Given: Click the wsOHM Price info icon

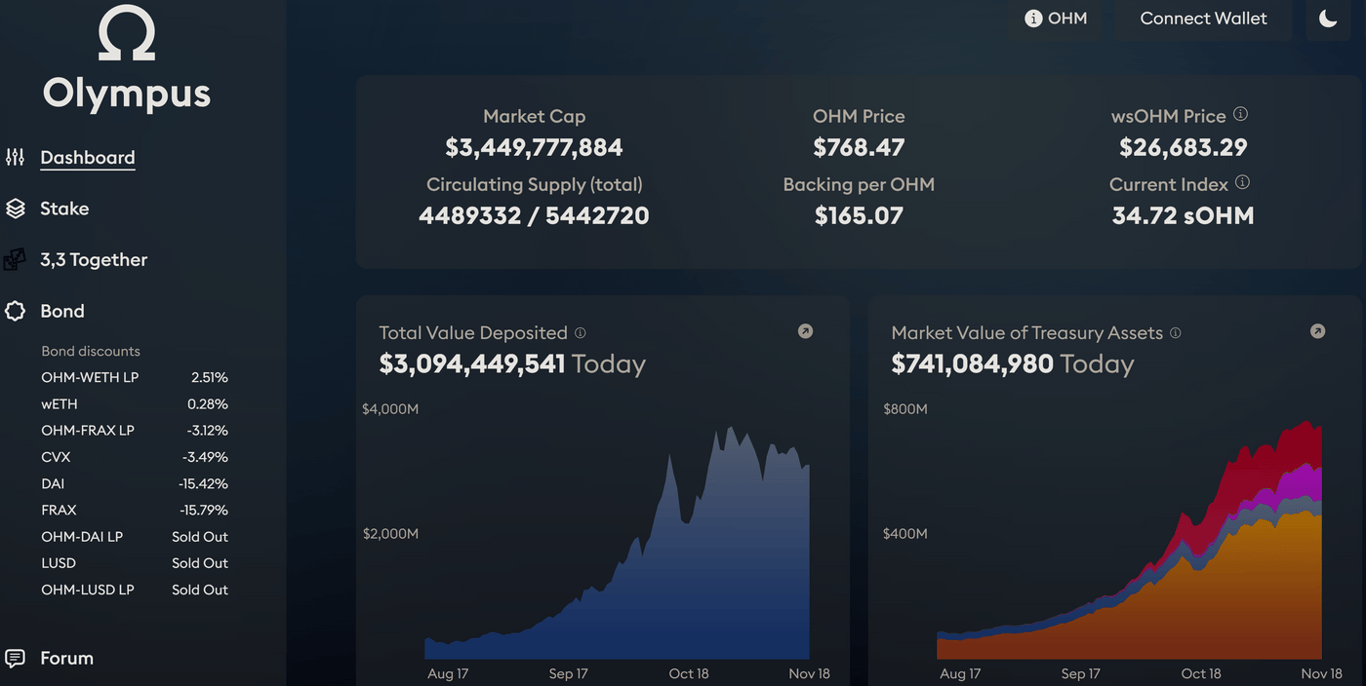Looking at the screenshot, I should click(1241, 114).
